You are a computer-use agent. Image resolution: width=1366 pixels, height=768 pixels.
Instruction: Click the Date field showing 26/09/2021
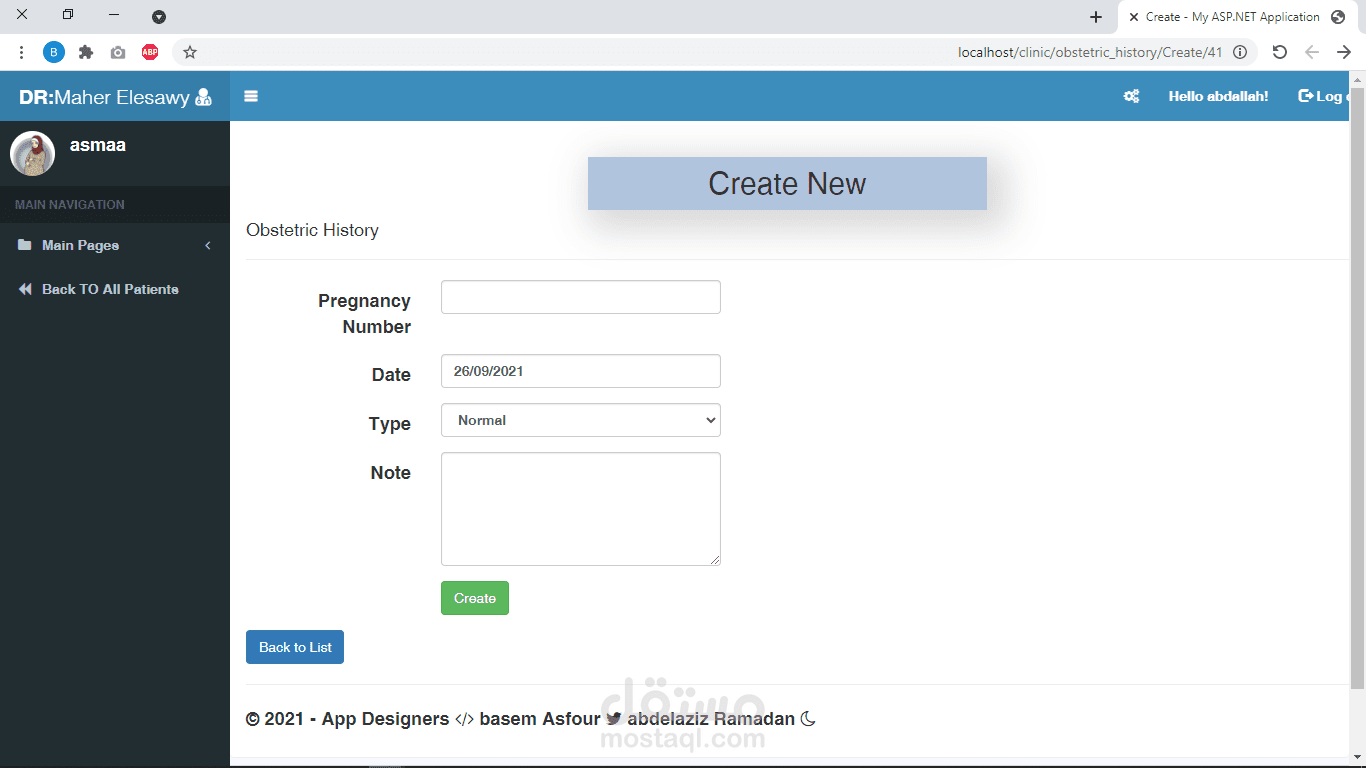point(581,371)
